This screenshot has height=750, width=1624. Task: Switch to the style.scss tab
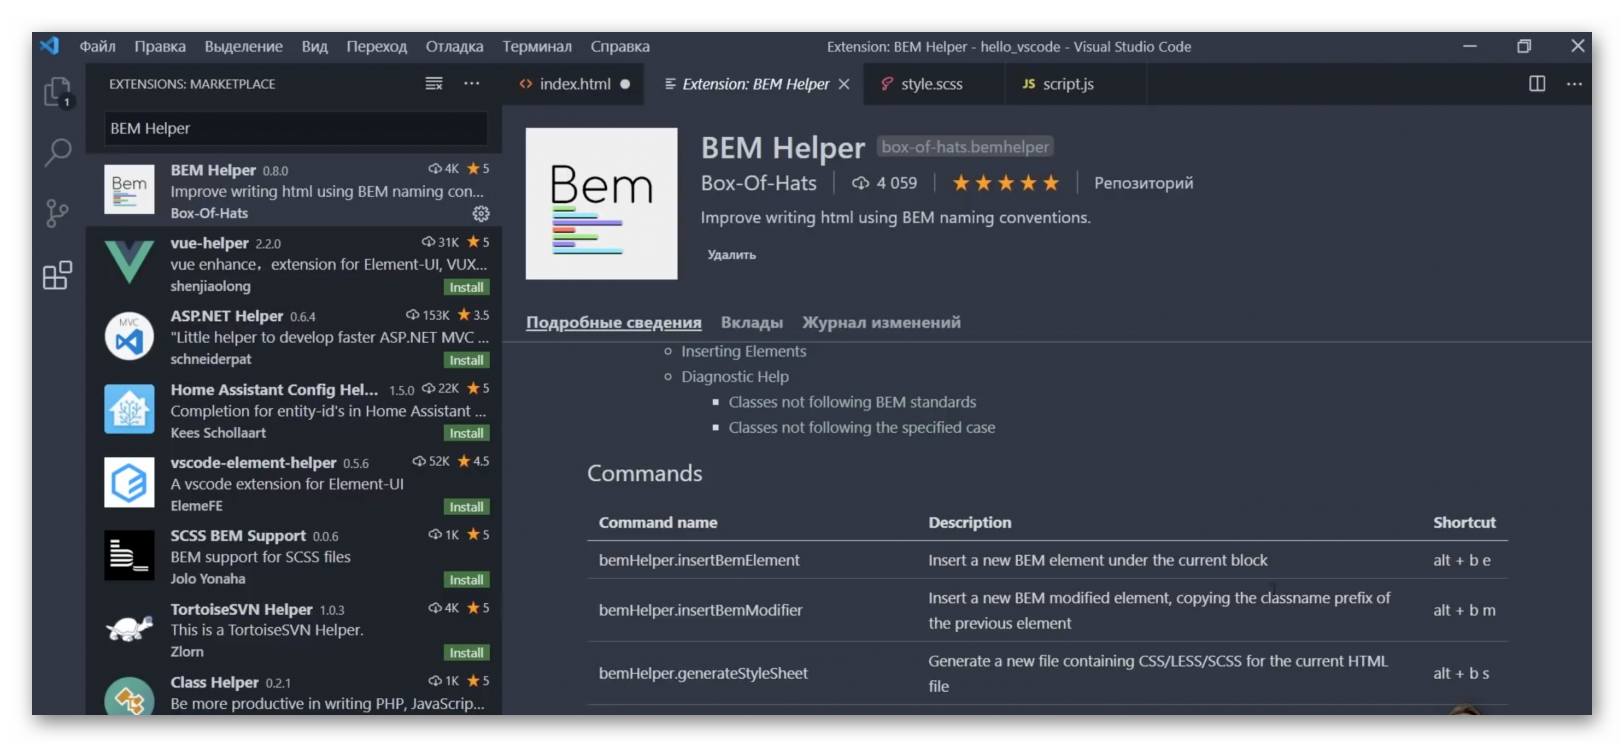click(x=931, y=84)
